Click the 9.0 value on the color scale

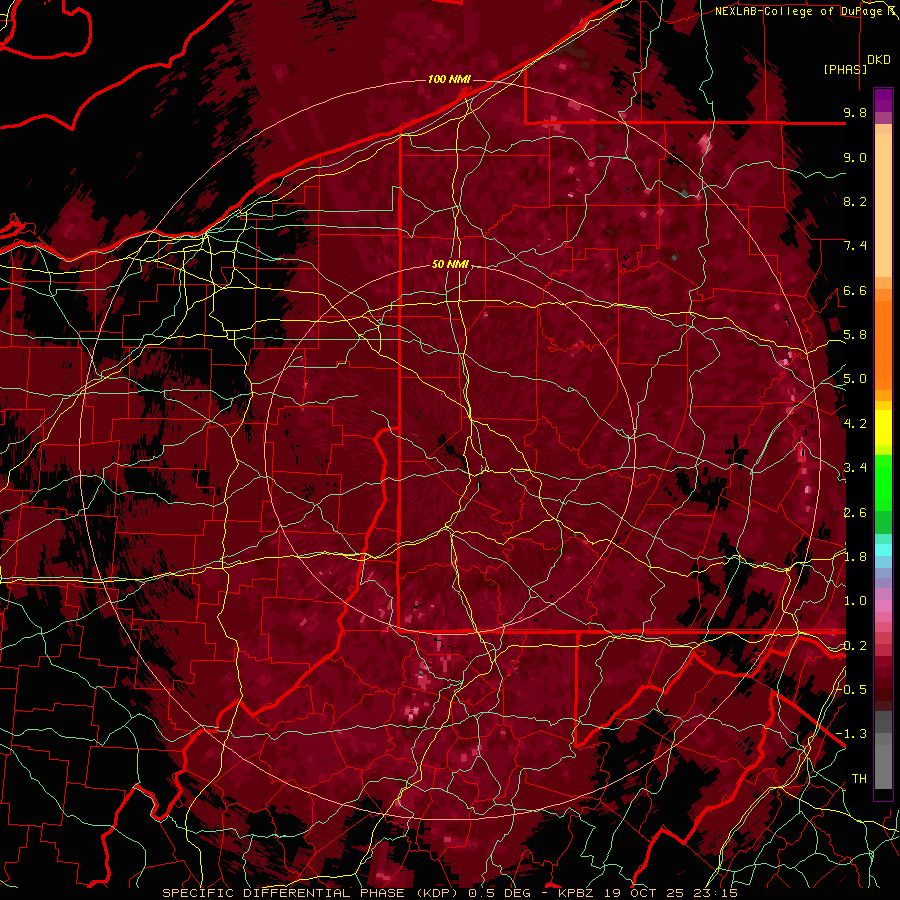click(x=855, y=157)
